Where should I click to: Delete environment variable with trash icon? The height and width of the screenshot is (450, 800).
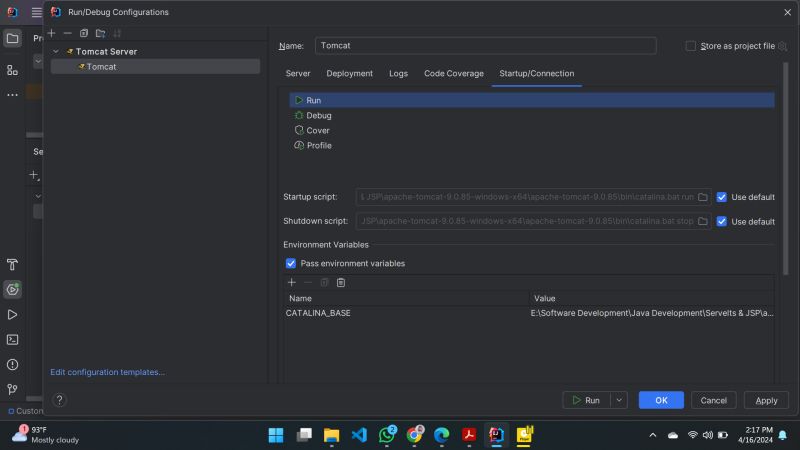341,282
